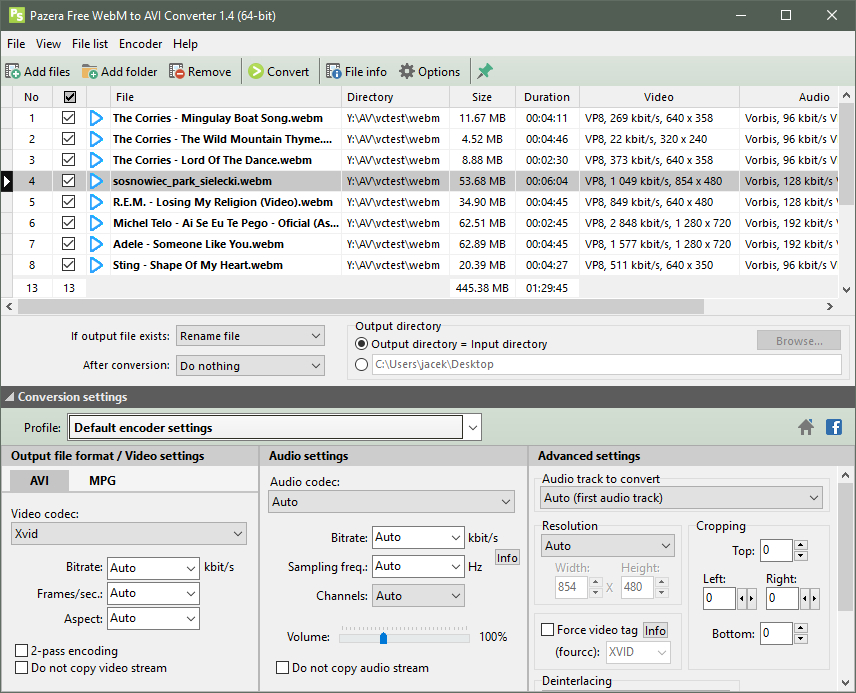Screen dimensions: 856x693
Task: Click the file list horizontal scrollbar
Action: [x=361, y=307]
